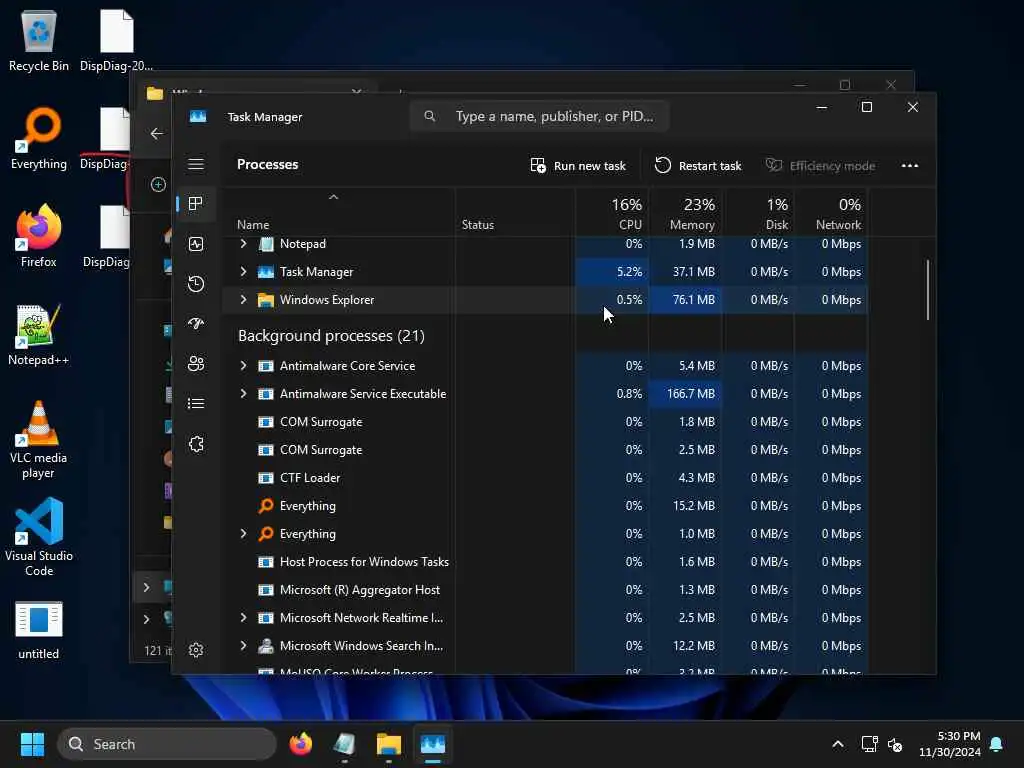This screenshot has height=768, width=1024.
Task: Select the Notepad++ desktop shortcut
Action: coord(39,335)
